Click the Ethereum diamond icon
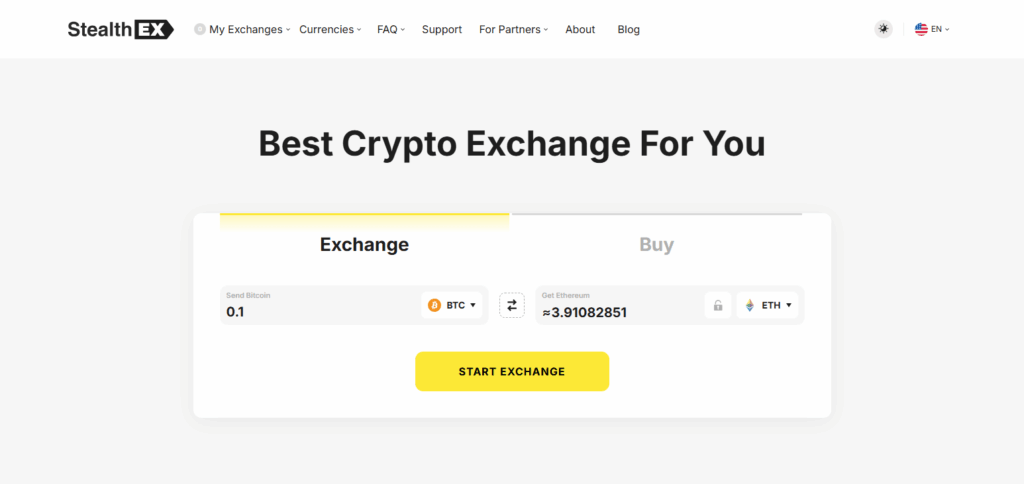 [751, 305]
